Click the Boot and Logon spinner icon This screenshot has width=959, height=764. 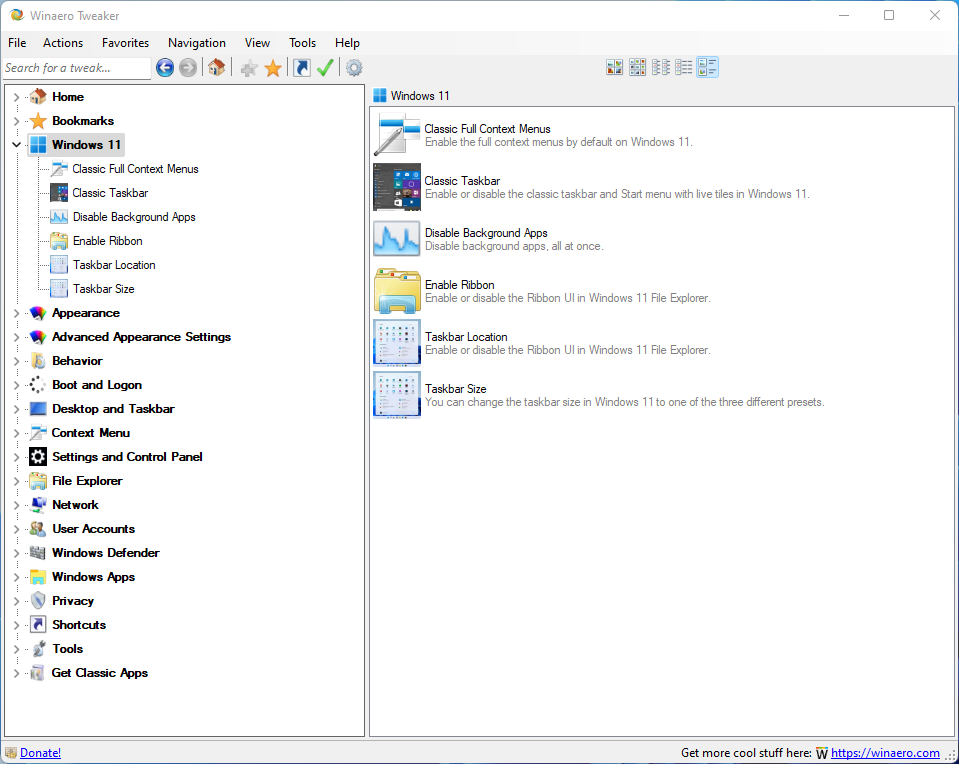click(38, 385)
